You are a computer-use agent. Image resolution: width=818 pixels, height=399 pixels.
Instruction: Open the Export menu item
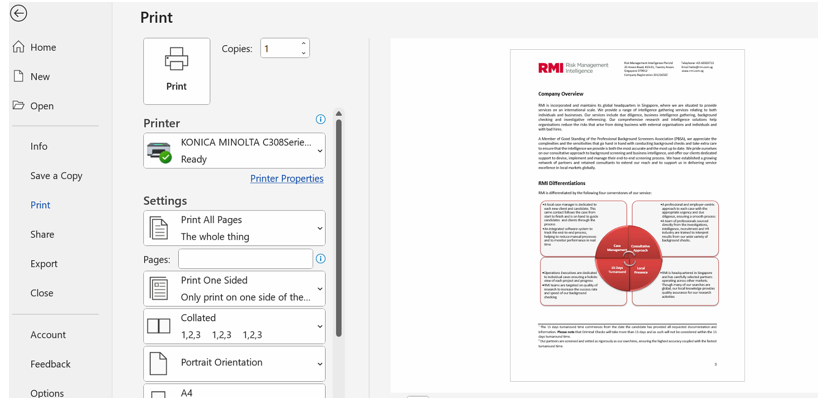(x=44, y=264)
